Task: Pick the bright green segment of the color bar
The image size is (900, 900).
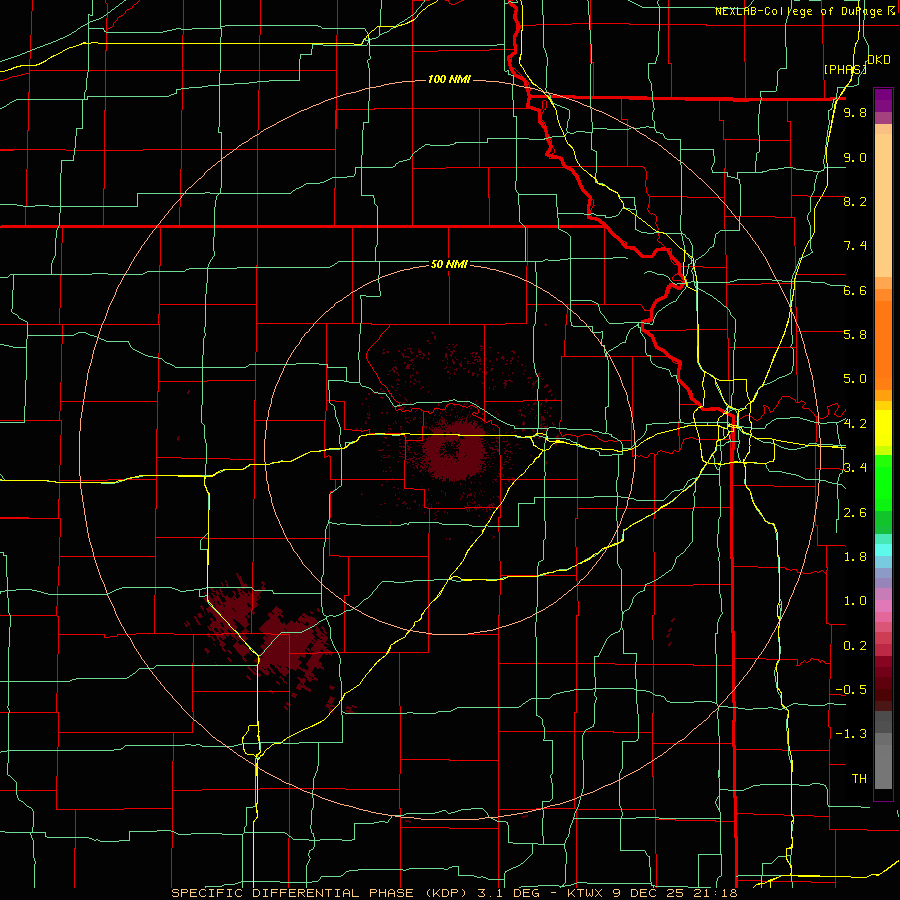Action: point(883,483)
